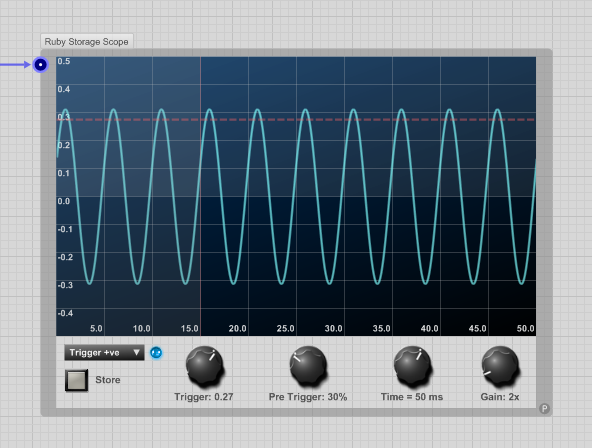Click the blue input wire arrow

click(15, 65)
